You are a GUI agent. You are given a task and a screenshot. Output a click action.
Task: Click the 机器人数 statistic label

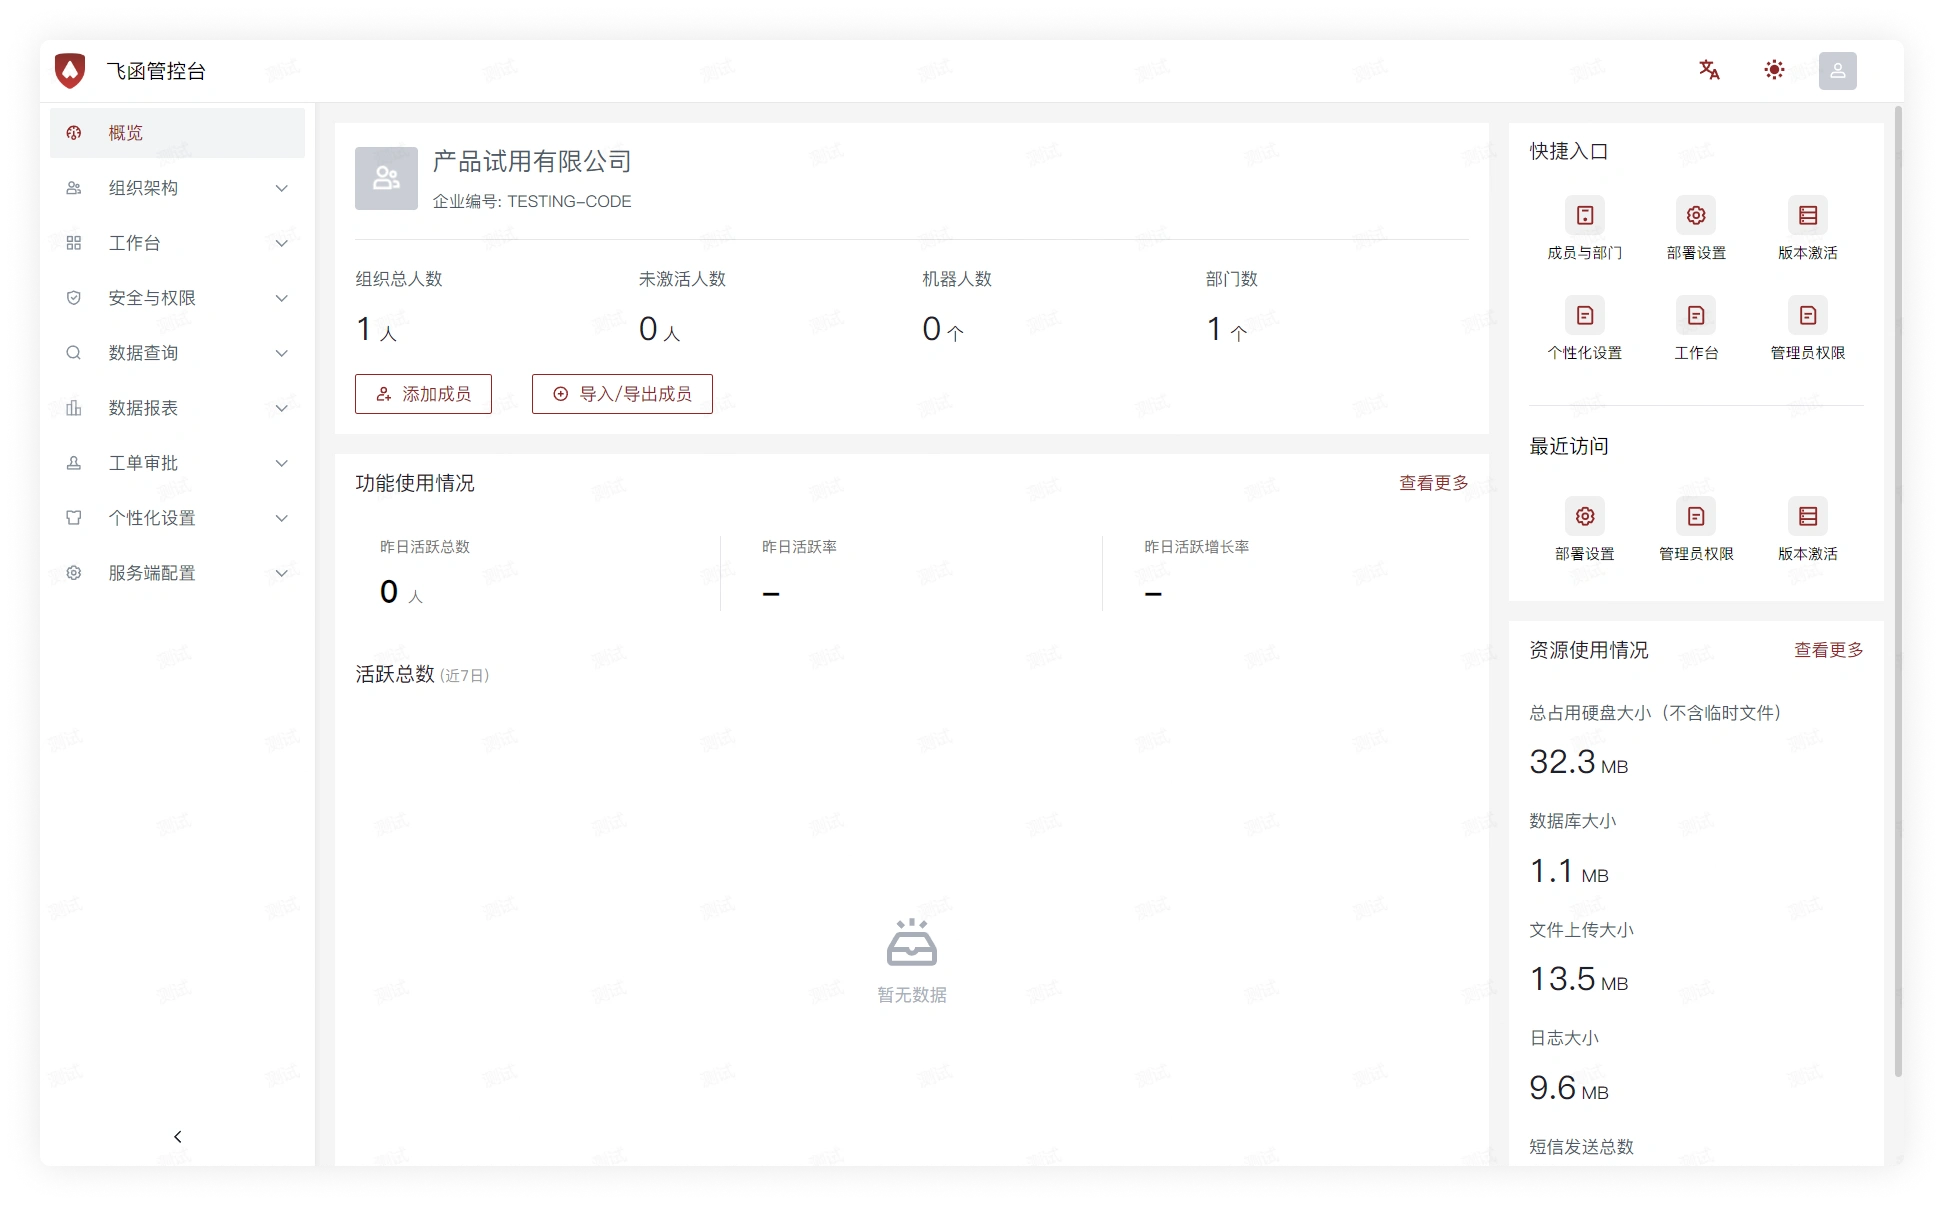click(x=957, y=279)
